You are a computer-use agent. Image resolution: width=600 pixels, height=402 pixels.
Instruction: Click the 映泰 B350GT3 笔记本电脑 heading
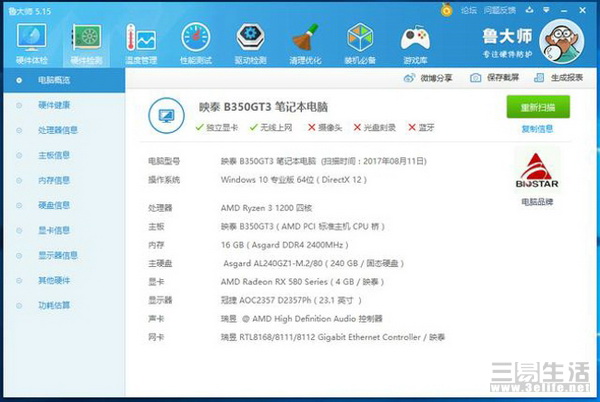[x=263, y=107]
